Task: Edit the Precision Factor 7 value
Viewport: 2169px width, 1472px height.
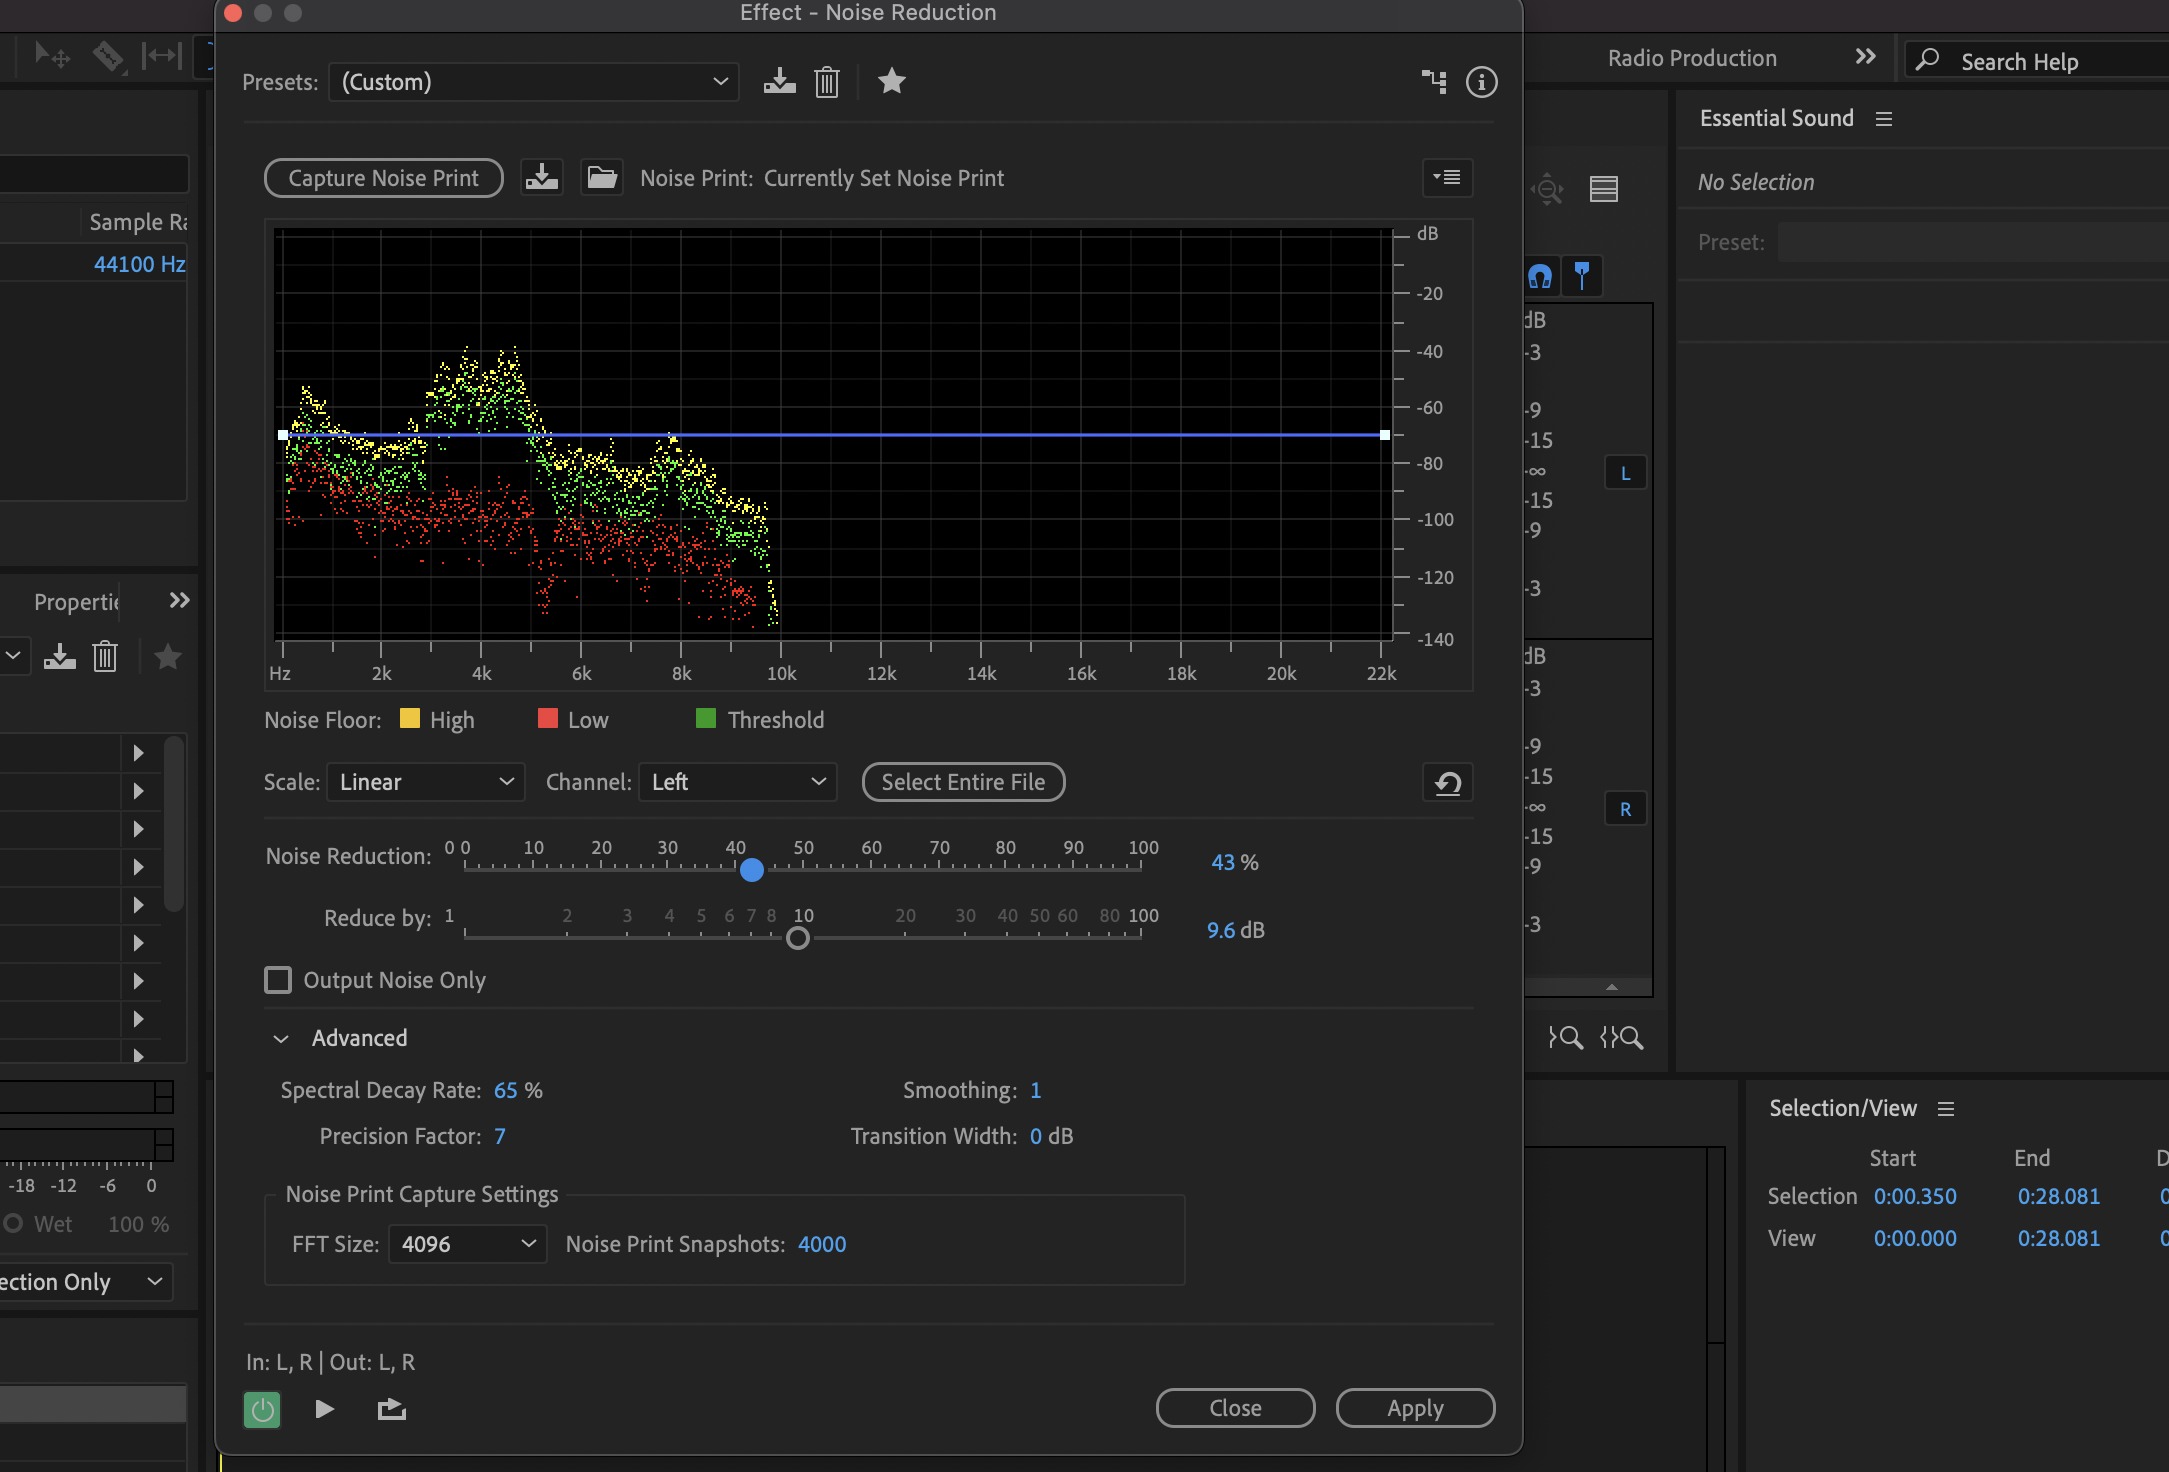Action: point(500,1136)
